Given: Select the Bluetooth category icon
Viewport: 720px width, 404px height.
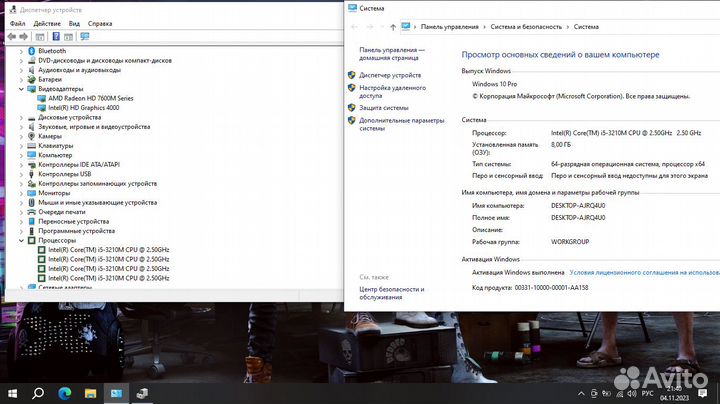Looking at the screenshot, I should [31, 51].
